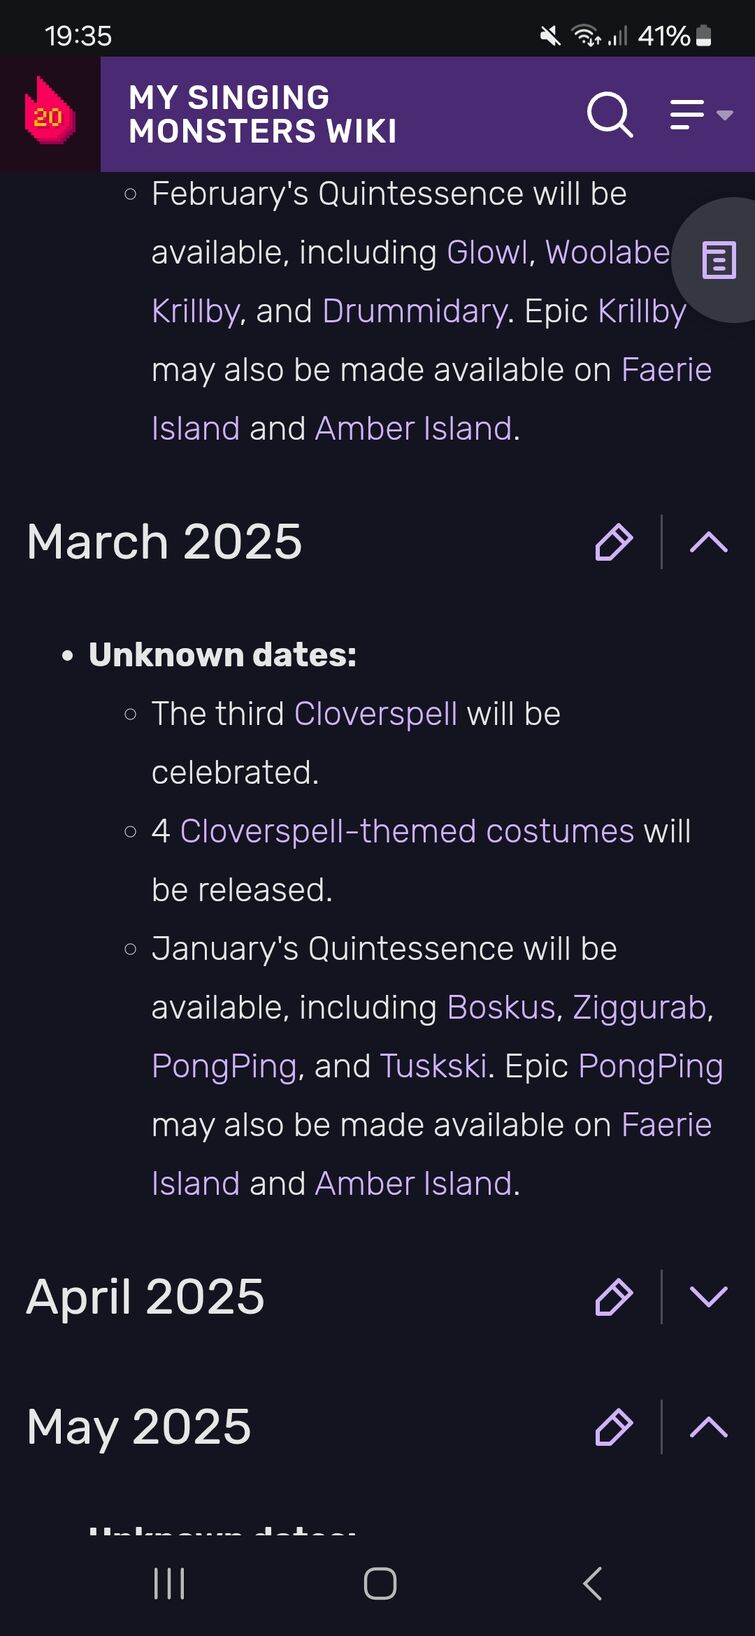Open the floating table of contents button
Screen dimensions: 755x1636
719,260
